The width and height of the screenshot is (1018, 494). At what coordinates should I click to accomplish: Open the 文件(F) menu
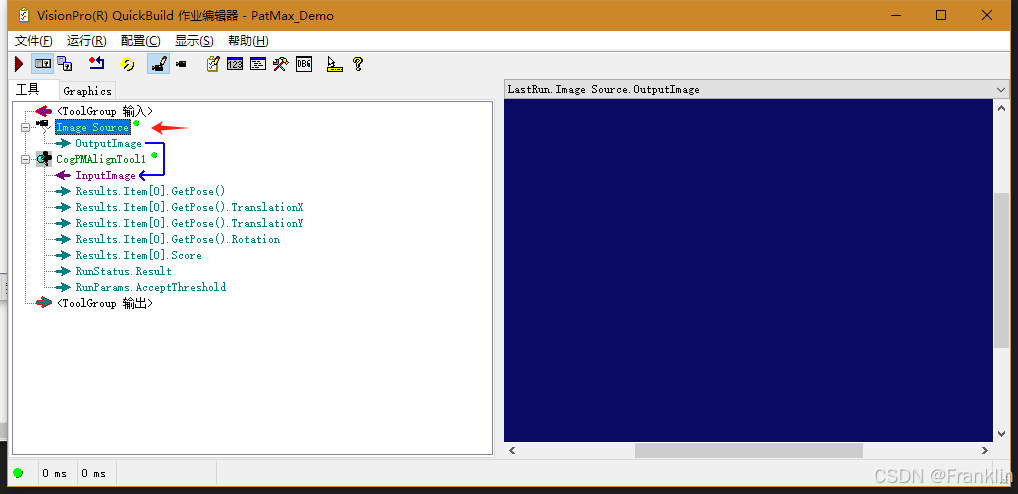tap(34, 41)
